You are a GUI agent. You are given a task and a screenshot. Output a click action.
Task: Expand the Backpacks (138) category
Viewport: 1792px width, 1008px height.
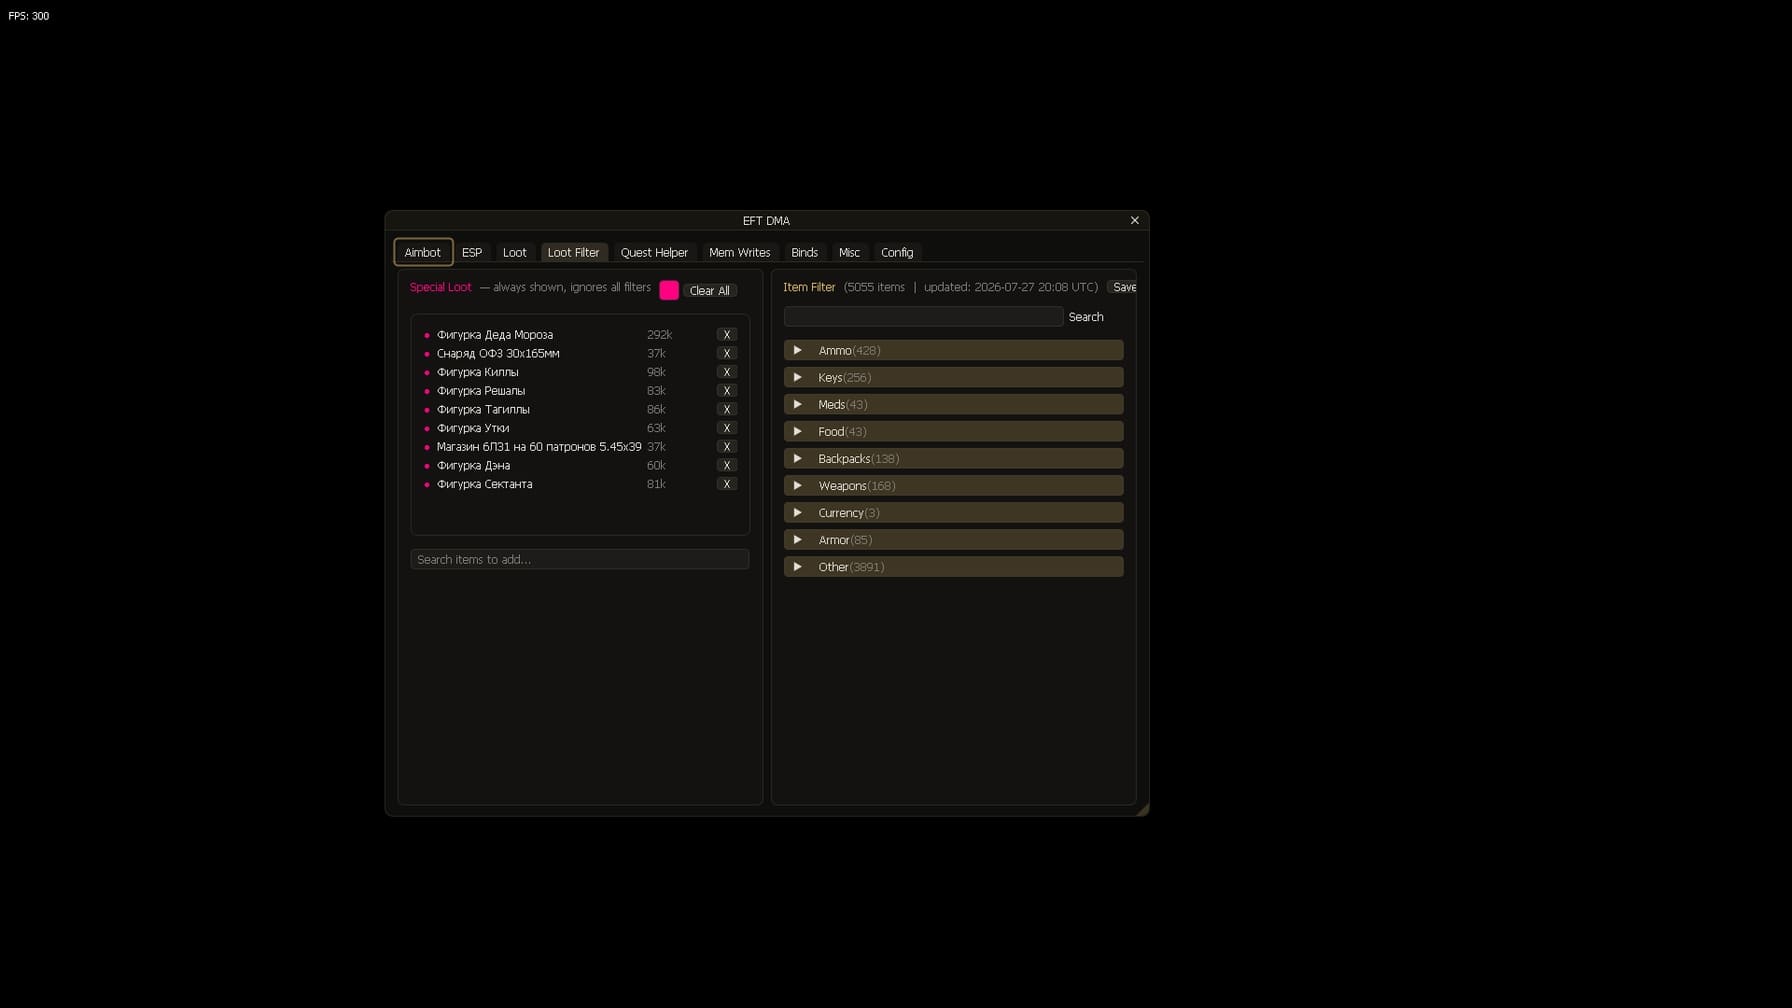(x=953, y=458)
